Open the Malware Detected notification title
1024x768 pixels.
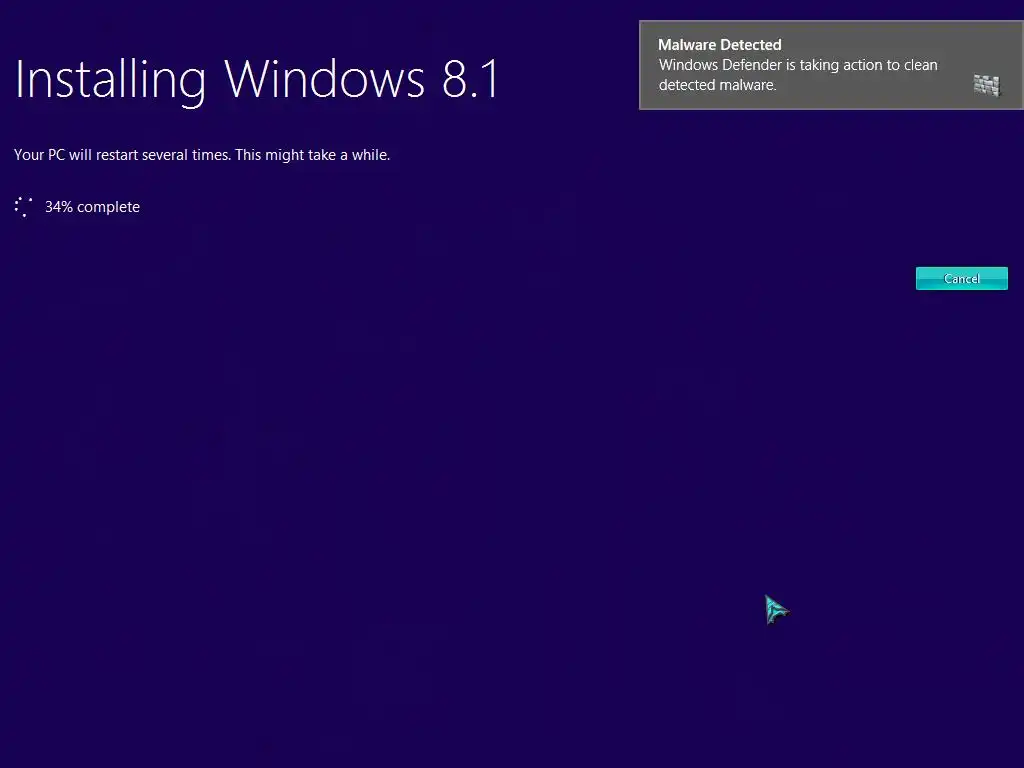[720, 44]
